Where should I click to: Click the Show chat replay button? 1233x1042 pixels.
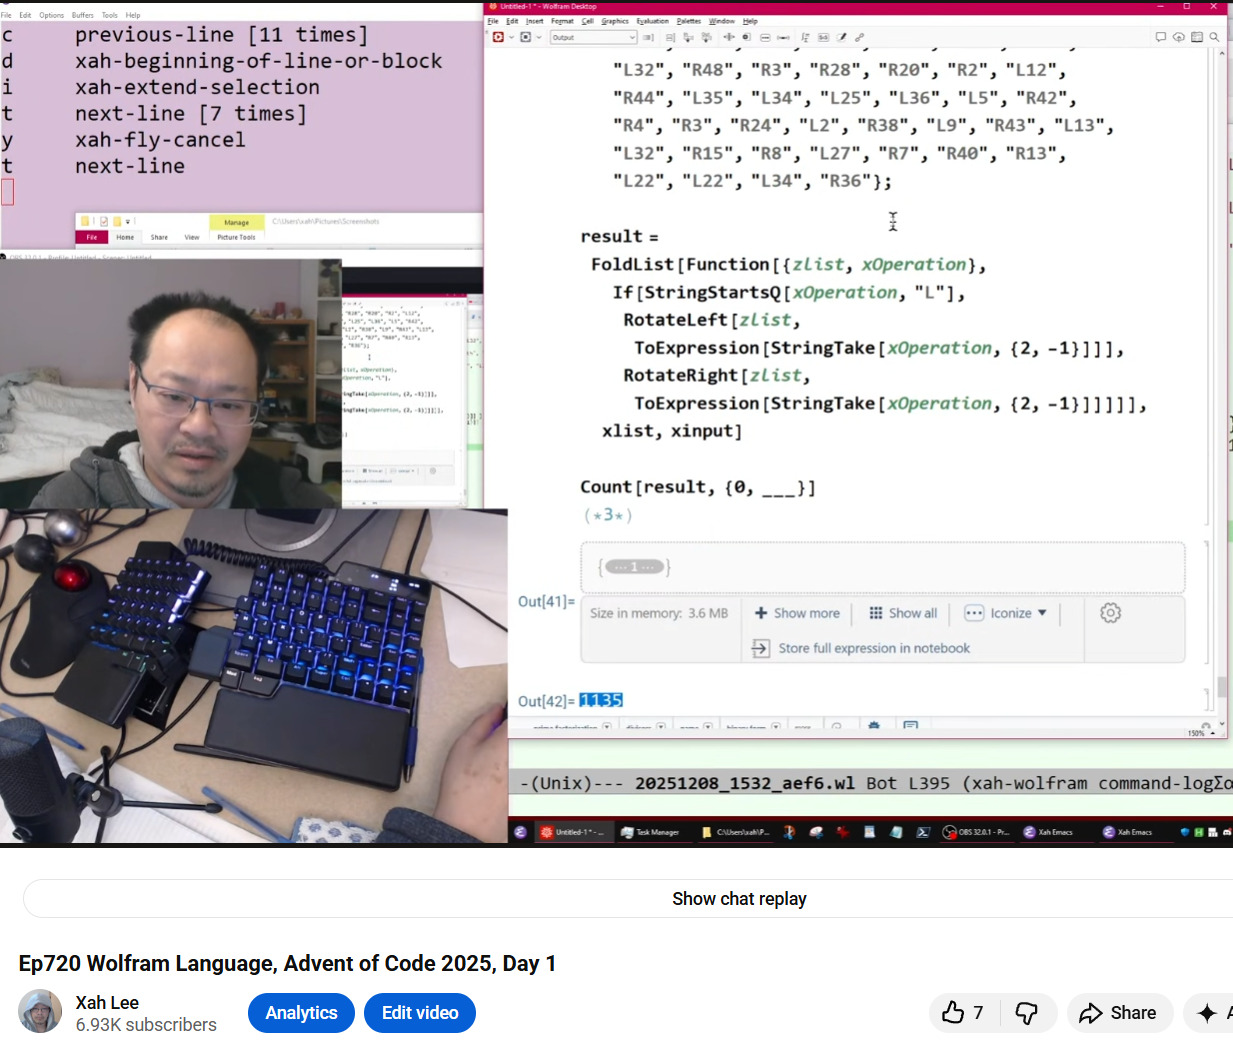tap(739, 899)
